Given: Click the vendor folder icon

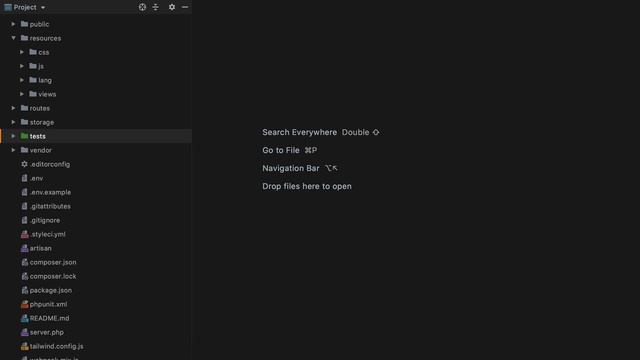Looking at the screenshot, I should 24,150.
